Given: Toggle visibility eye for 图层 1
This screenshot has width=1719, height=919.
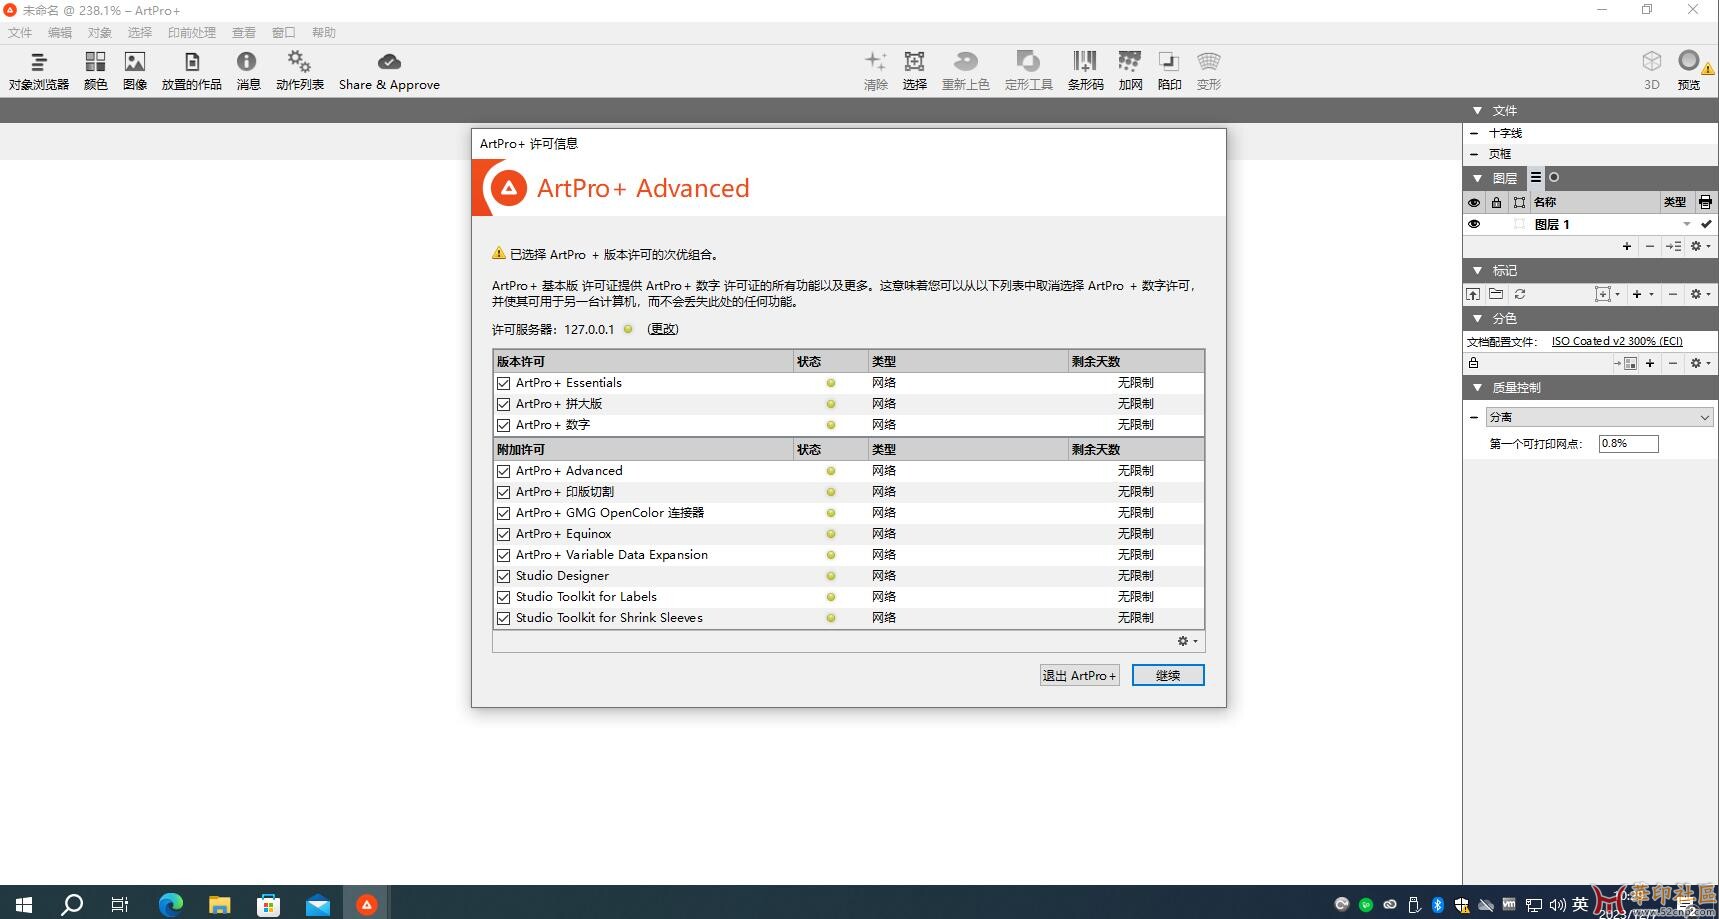Looking at the screenshot, I should (x=1474, y=224).
